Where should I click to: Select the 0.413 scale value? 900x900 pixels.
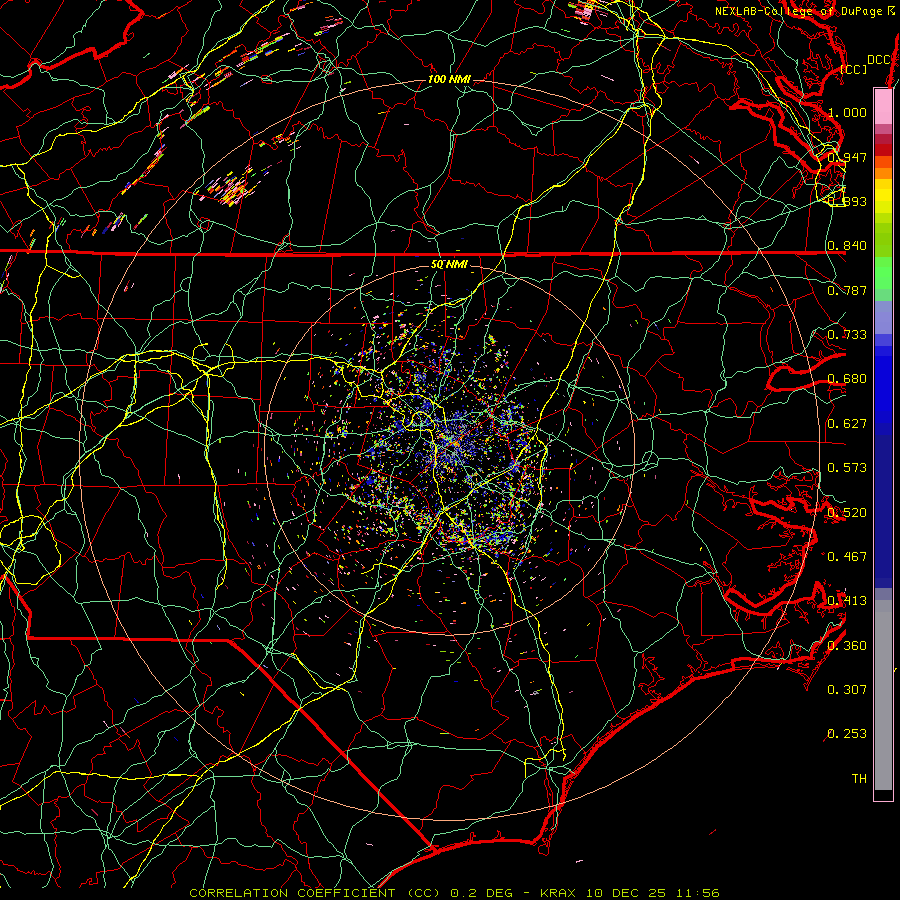(847, 601)
